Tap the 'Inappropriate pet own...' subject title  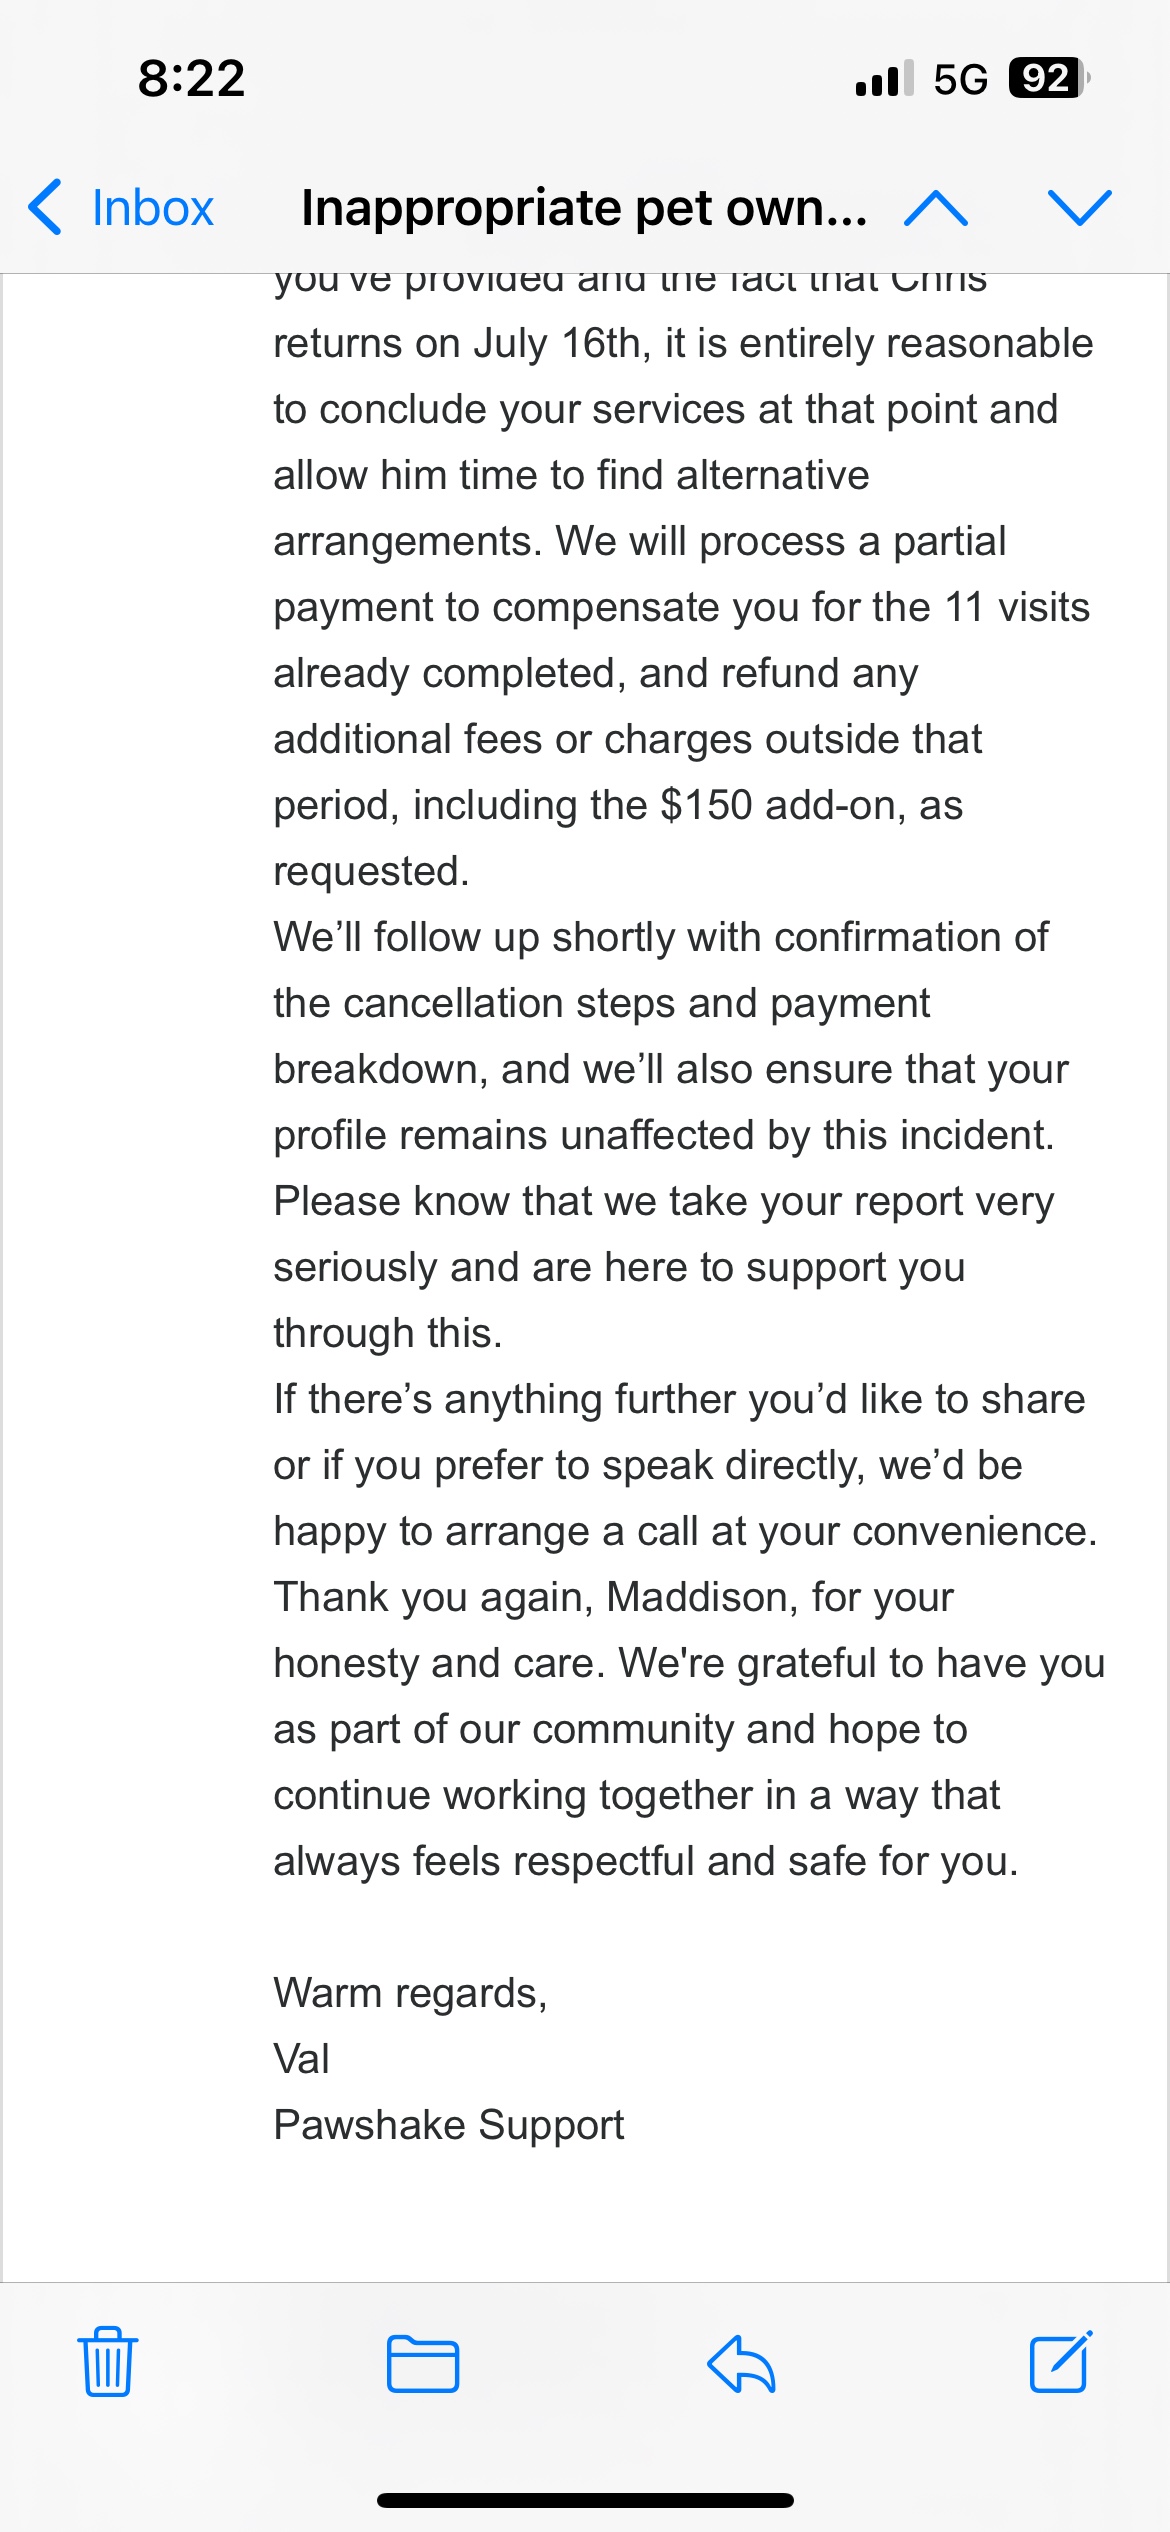point(583,208)
